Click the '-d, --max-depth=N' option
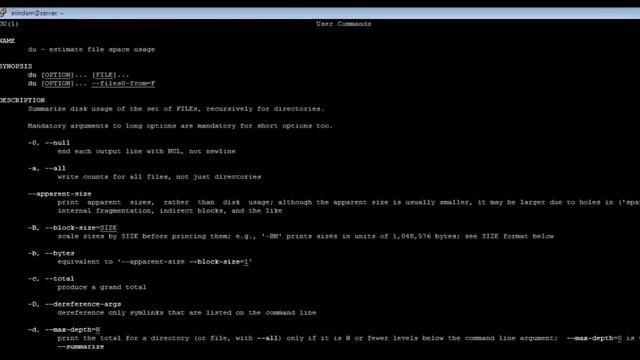 (64, 330)
